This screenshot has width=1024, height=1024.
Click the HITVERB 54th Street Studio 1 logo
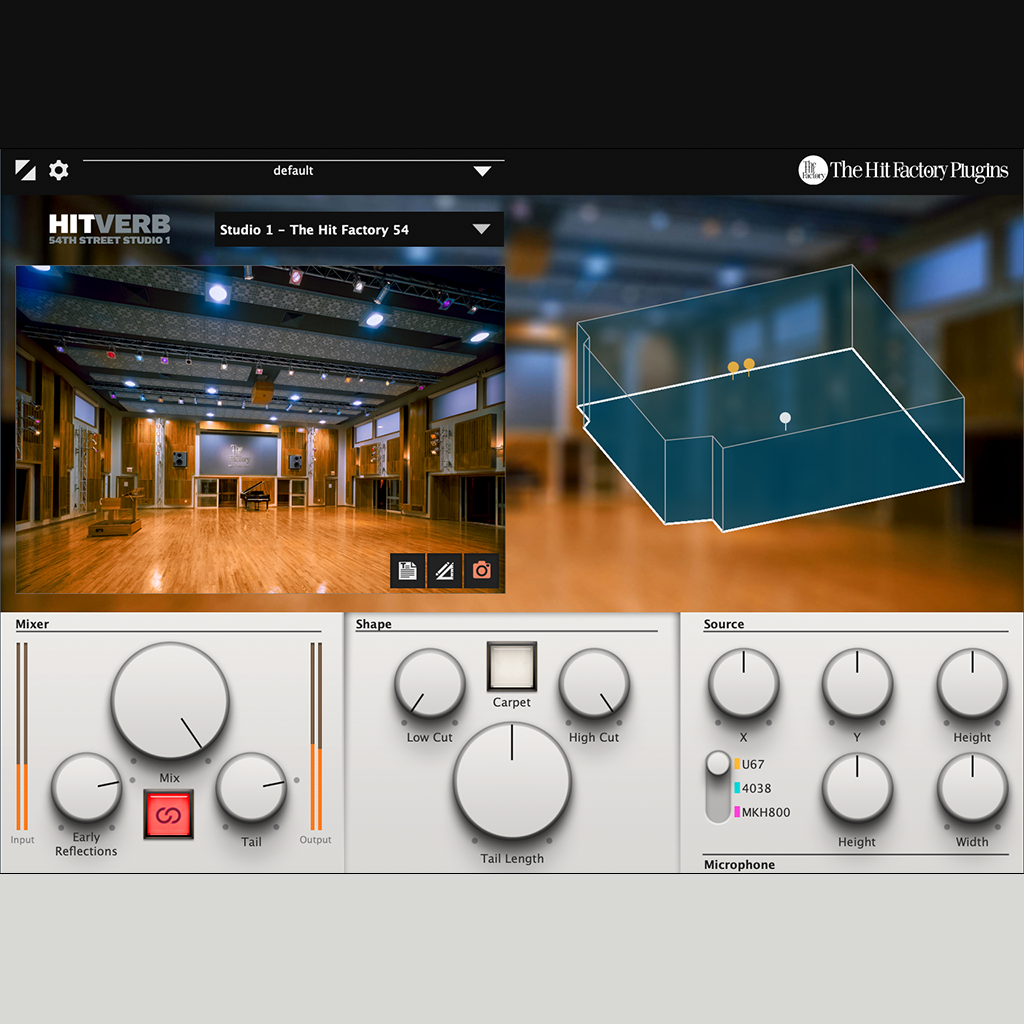(110, 229)
